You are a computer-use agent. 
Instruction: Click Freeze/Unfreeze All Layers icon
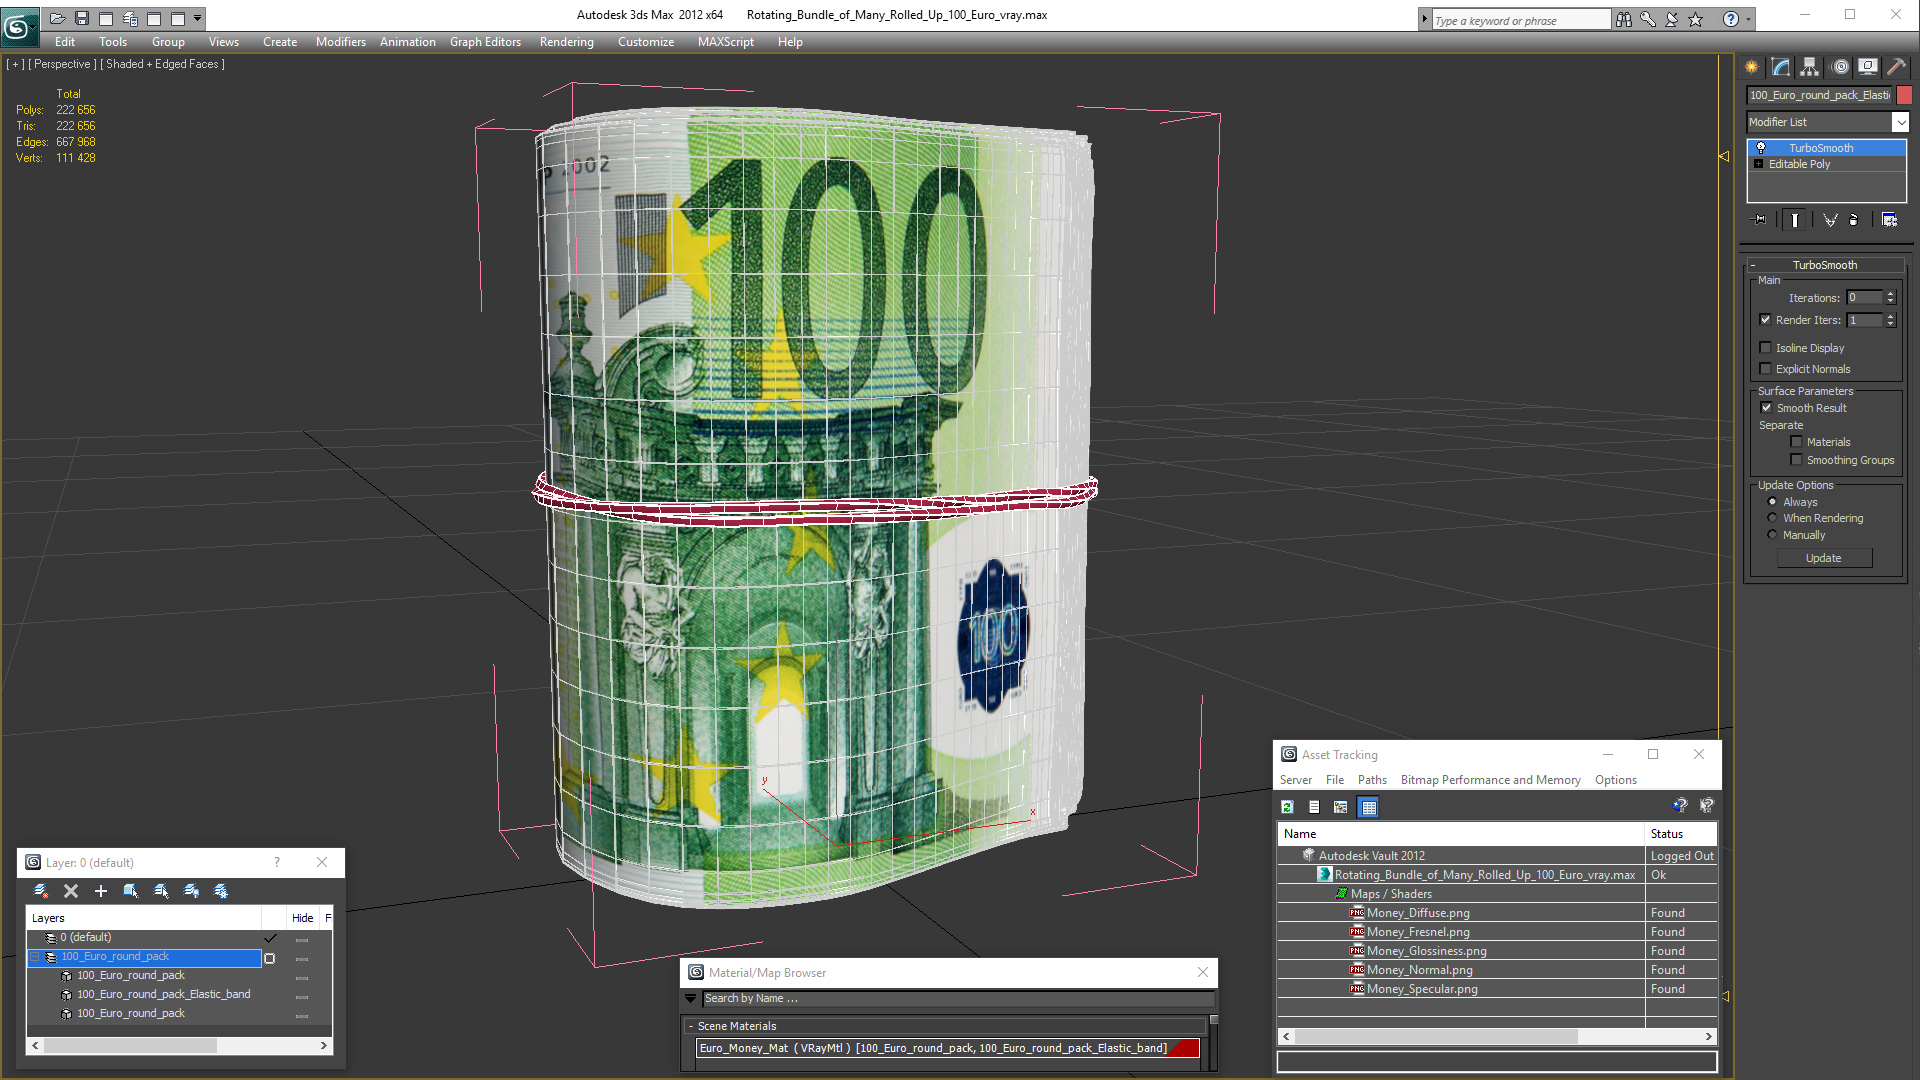click(221, 891)
